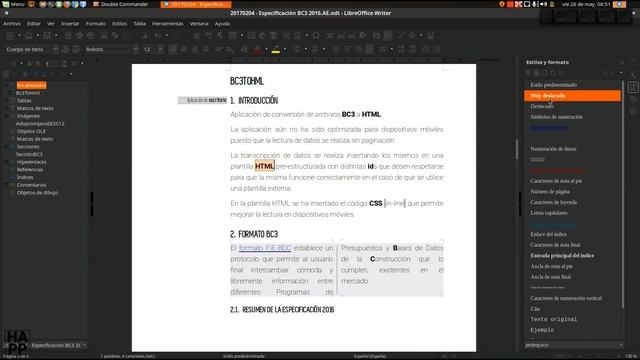
Task: Select the Line drawing tool icon
Action: click(401, 36)
